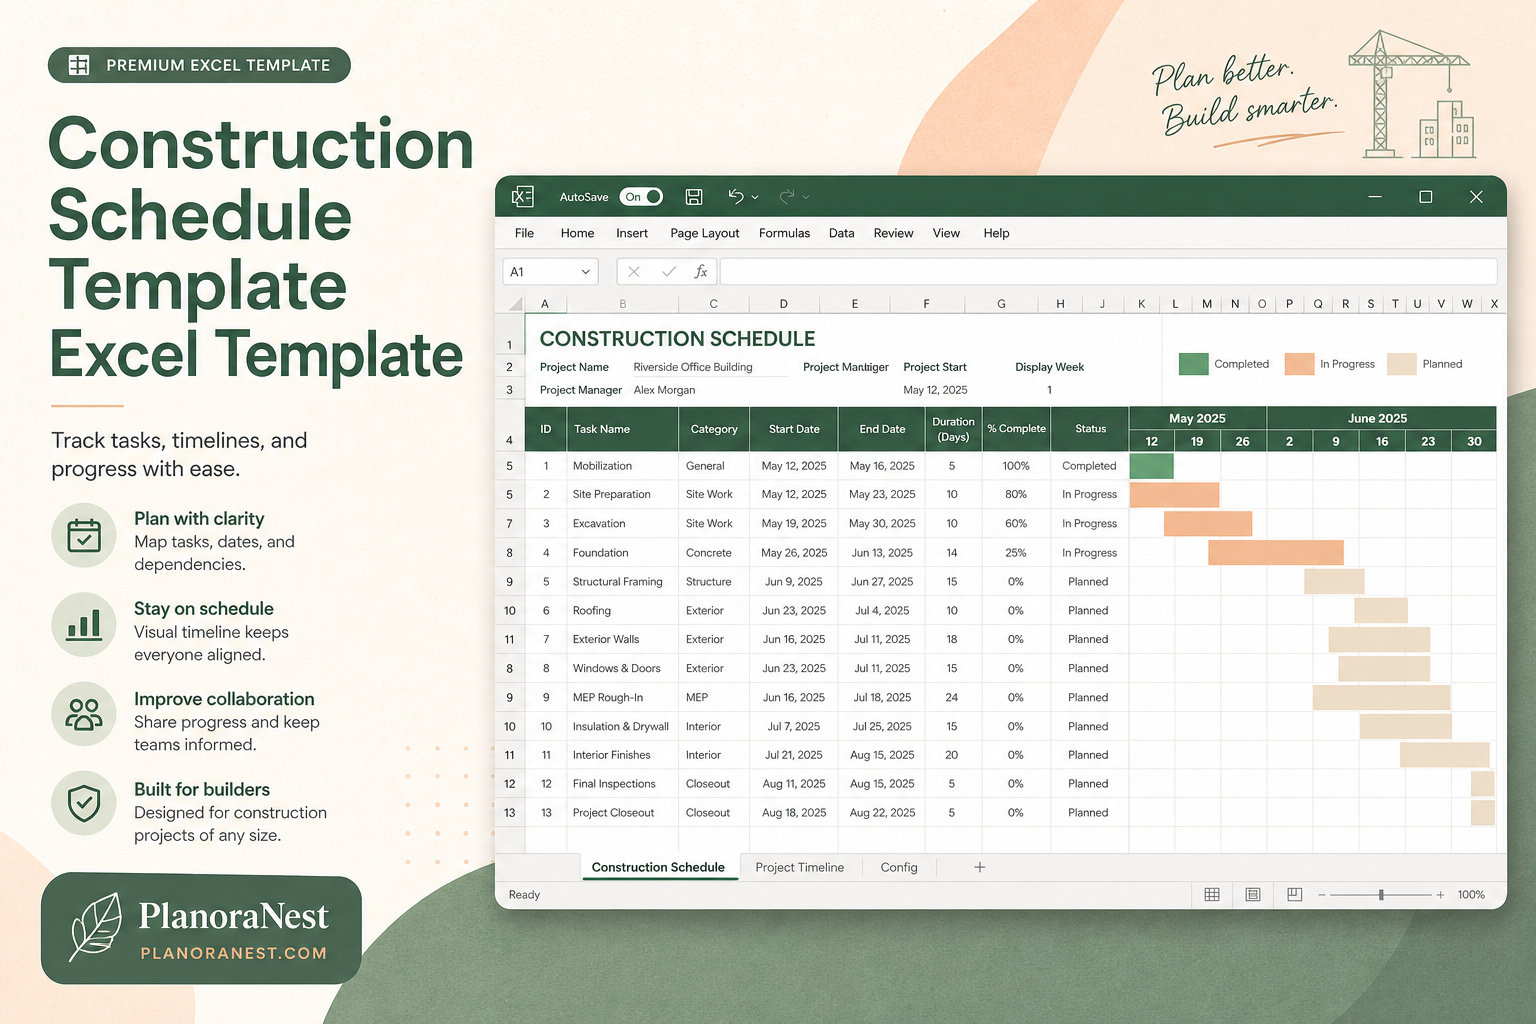Open the View tab
1536x1024 pixels.
(x=946, y=233)
